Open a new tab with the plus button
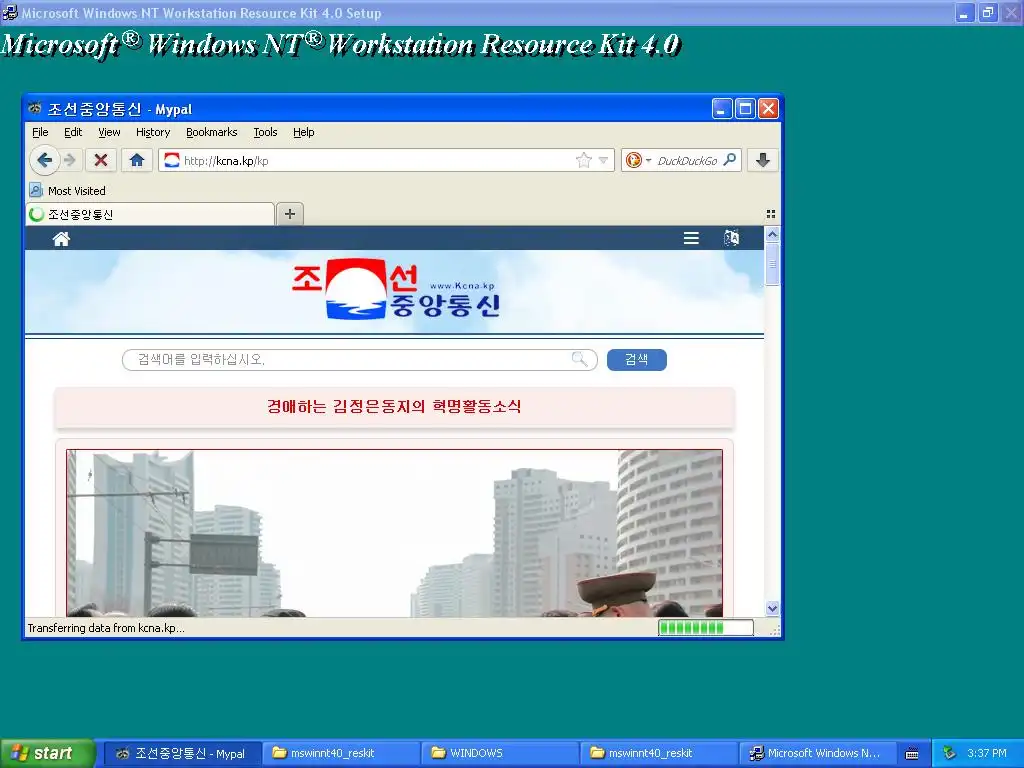 point(290,214)
